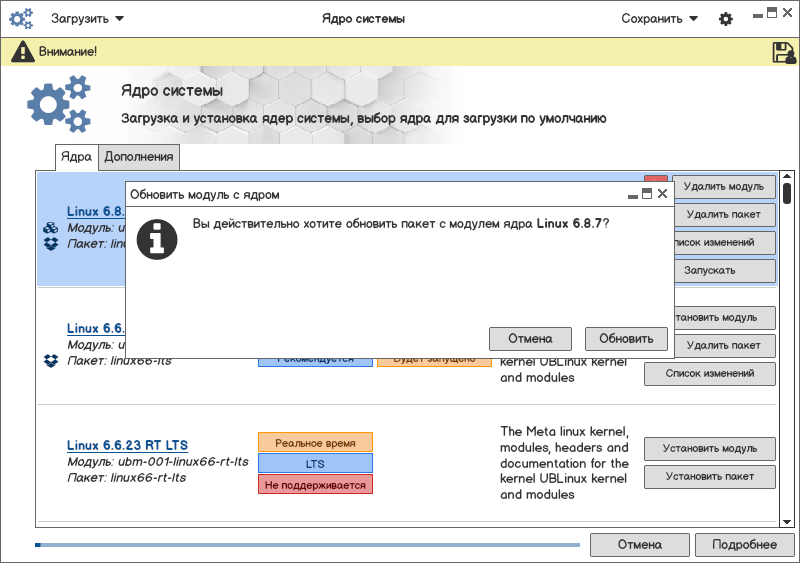Close the Обновить модуль с ядром dialog
The image size is (800, 563).
pos(662,193)
